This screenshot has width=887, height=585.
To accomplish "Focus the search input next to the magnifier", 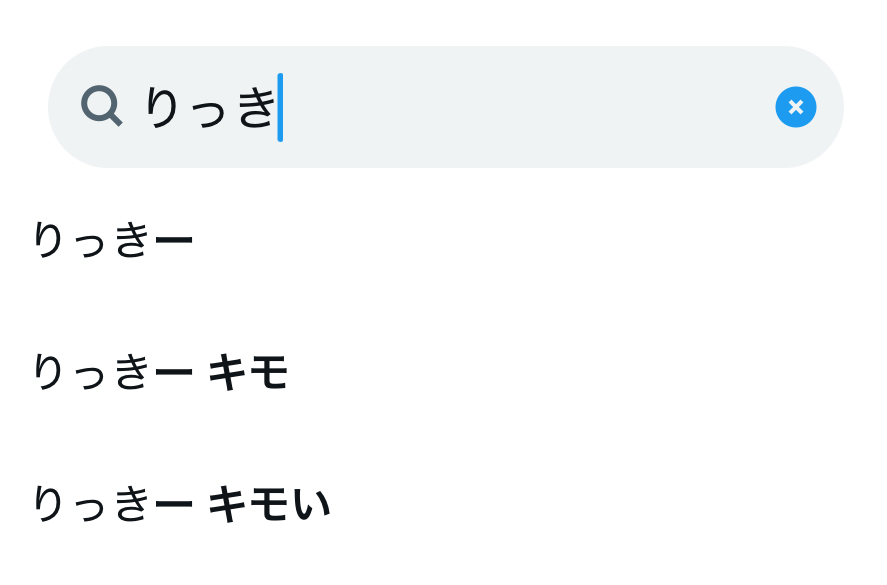I will [400, 107].
